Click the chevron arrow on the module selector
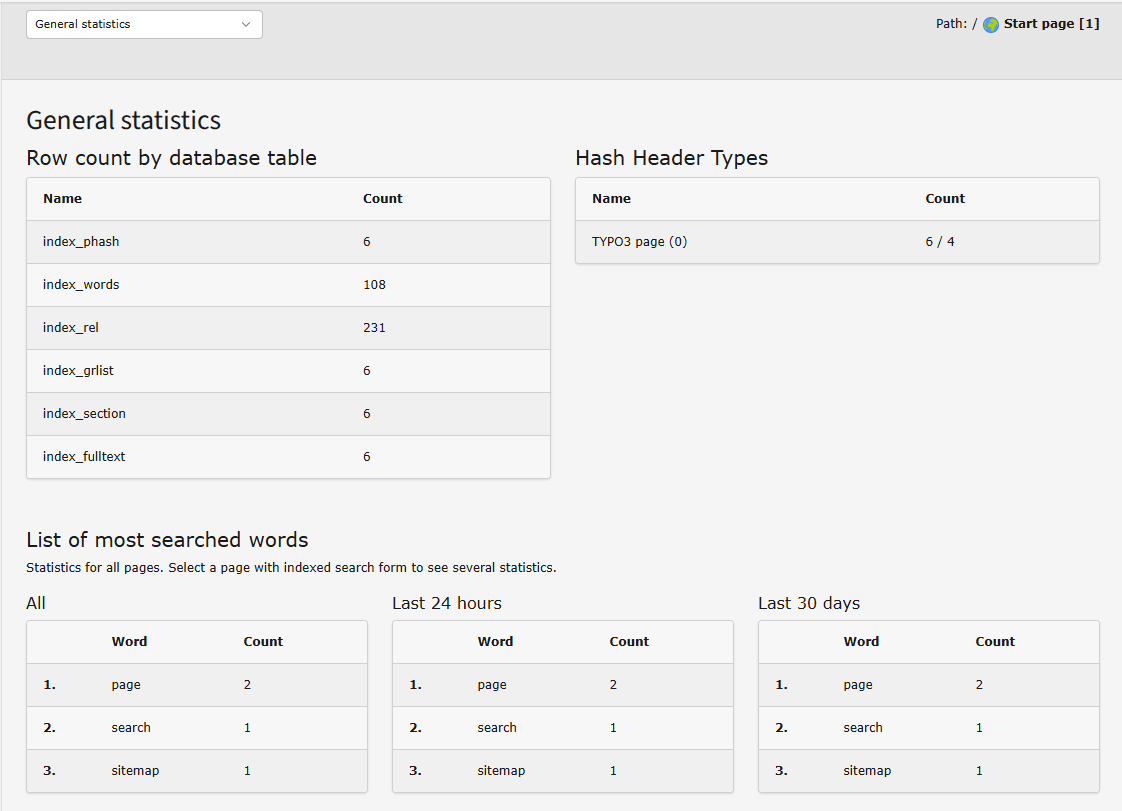This screenshot has height=811, width=1122. 246,24
